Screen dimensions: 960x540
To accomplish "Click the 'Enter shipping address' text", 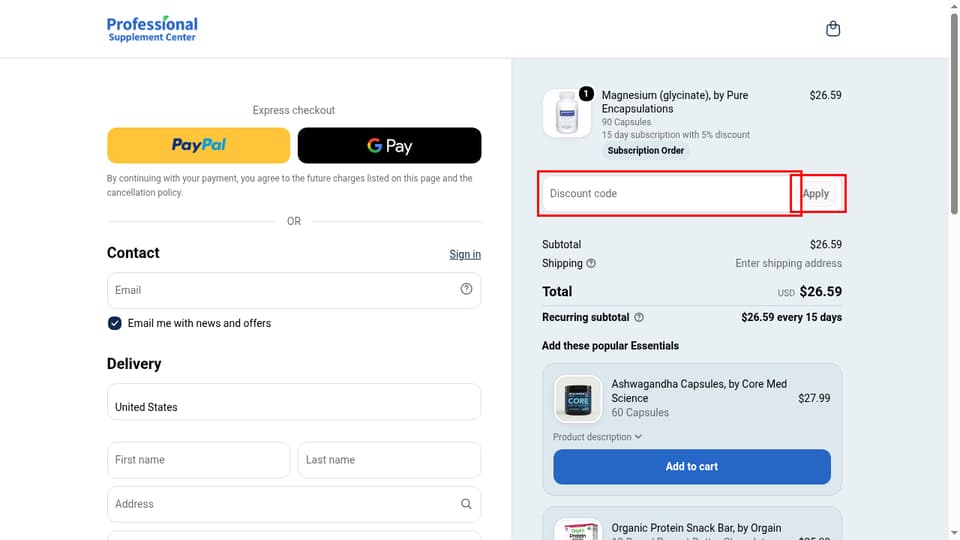I will click(788, 263).
